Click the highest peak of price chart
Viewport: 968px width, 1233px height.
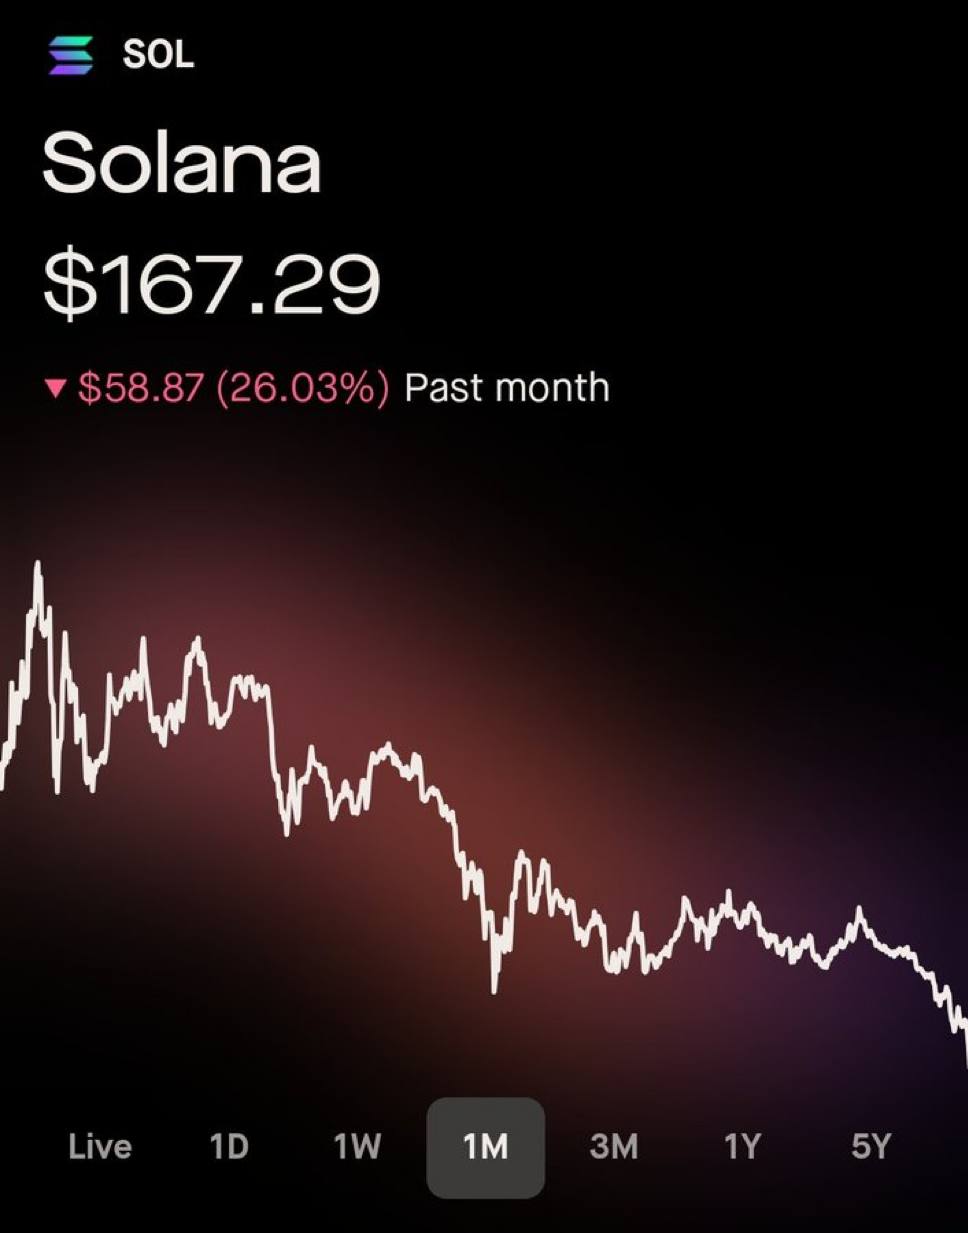pyautogui.click(x=38, y=566)
